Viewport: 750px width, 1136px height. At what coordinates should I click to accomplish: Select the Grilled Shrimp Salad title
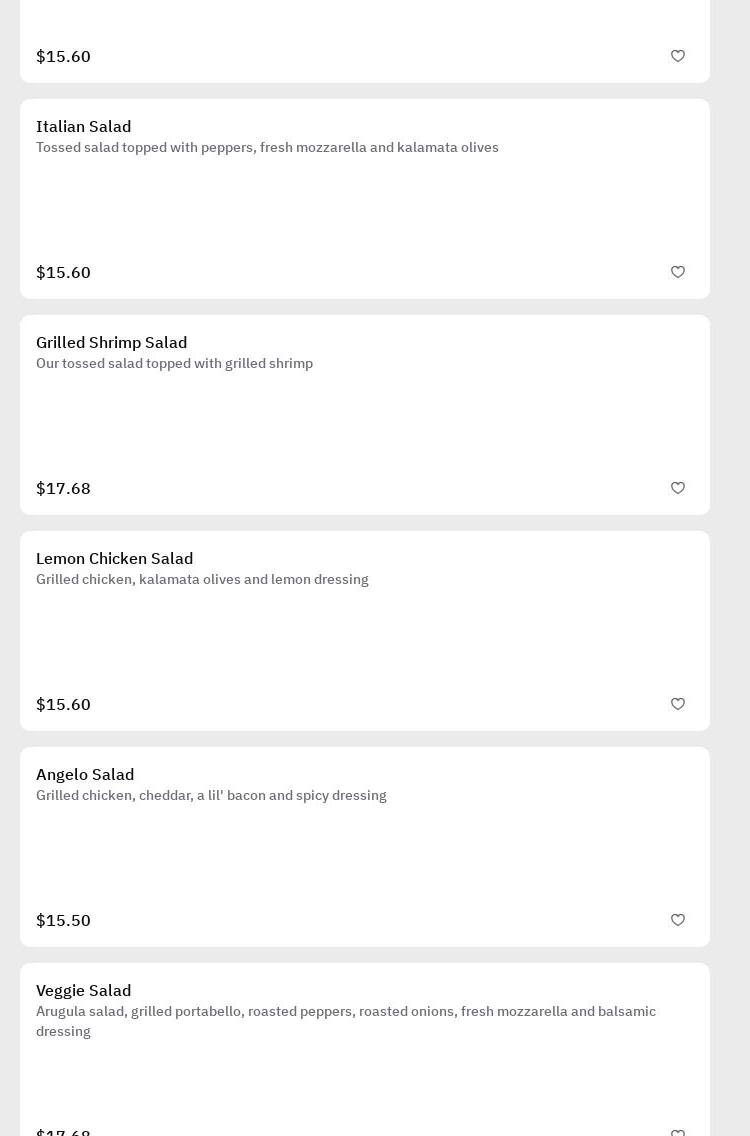tap(112, 343)
